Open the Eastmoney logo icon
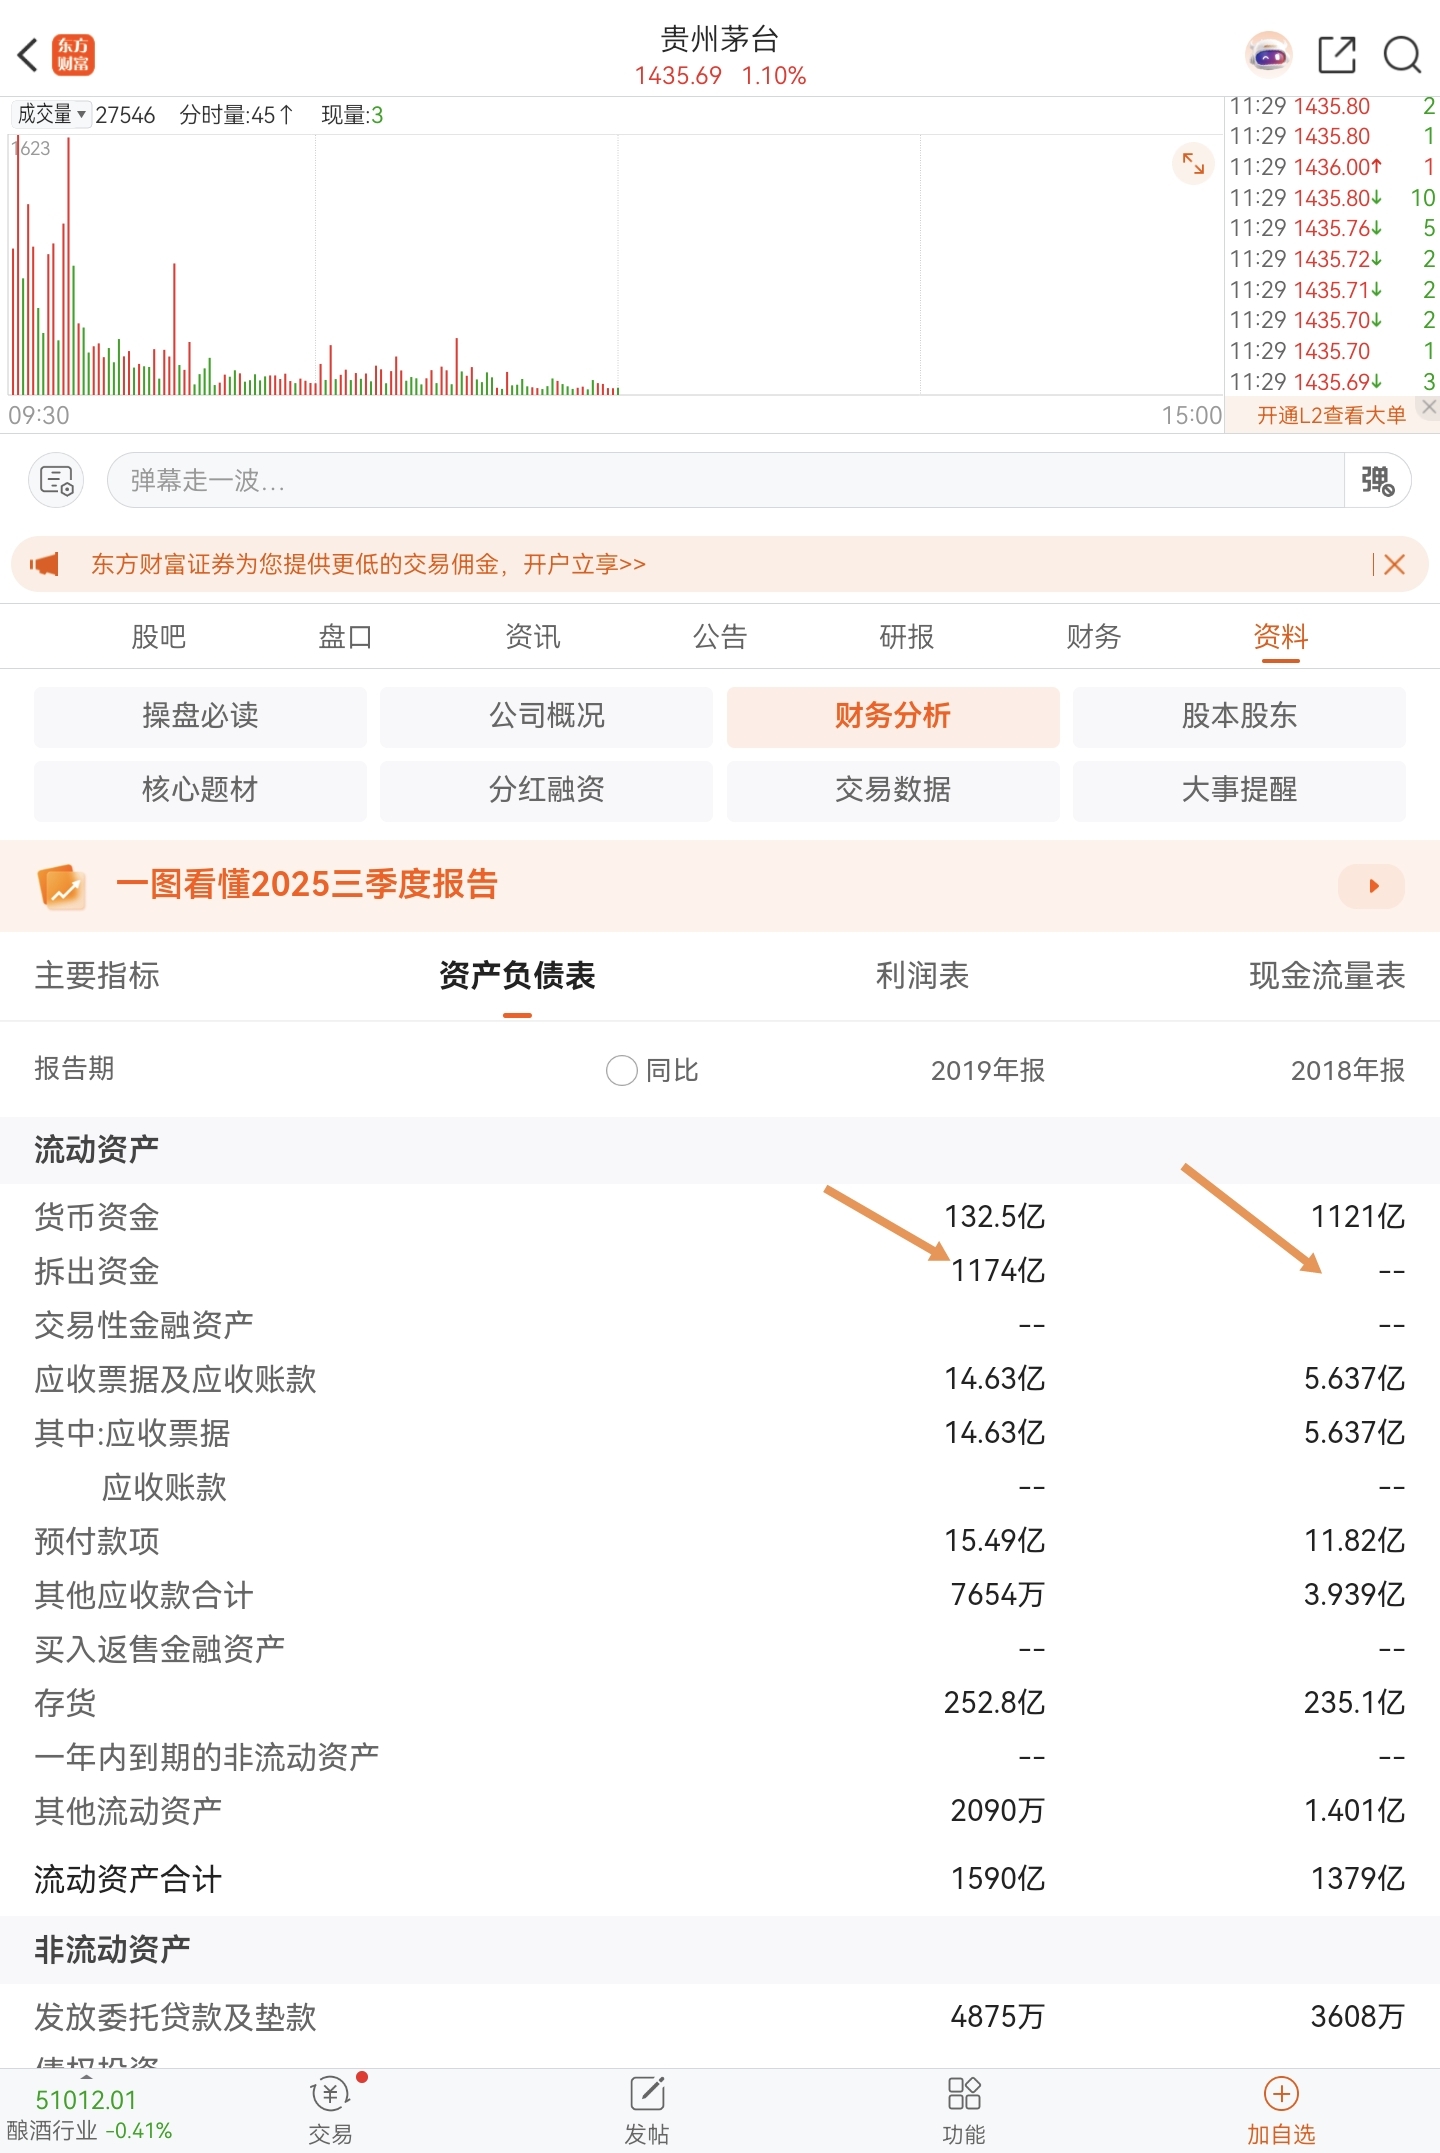Screen dimensions: 1440x2153 click(x=73, y=55)
